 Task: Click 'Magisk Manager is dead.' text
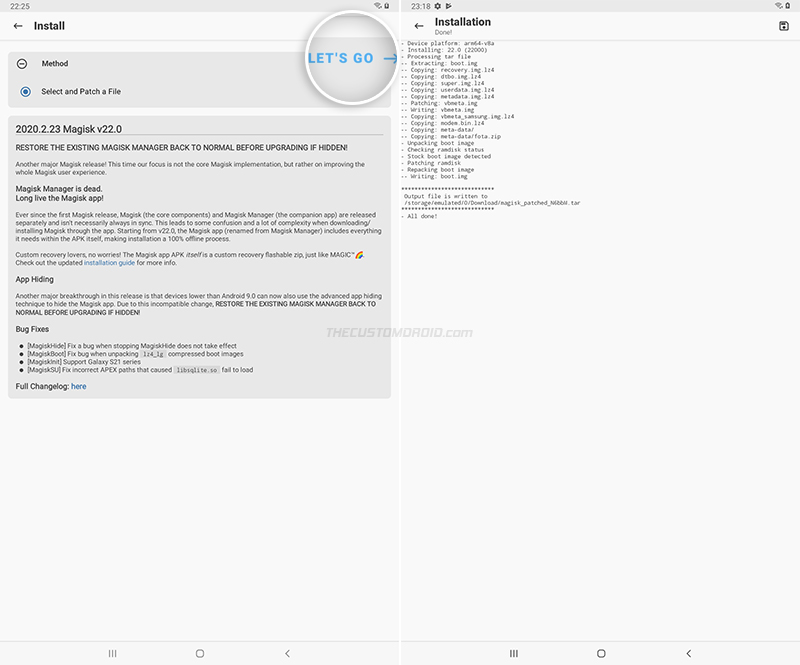pyautogui.click(x=59, y=189)
